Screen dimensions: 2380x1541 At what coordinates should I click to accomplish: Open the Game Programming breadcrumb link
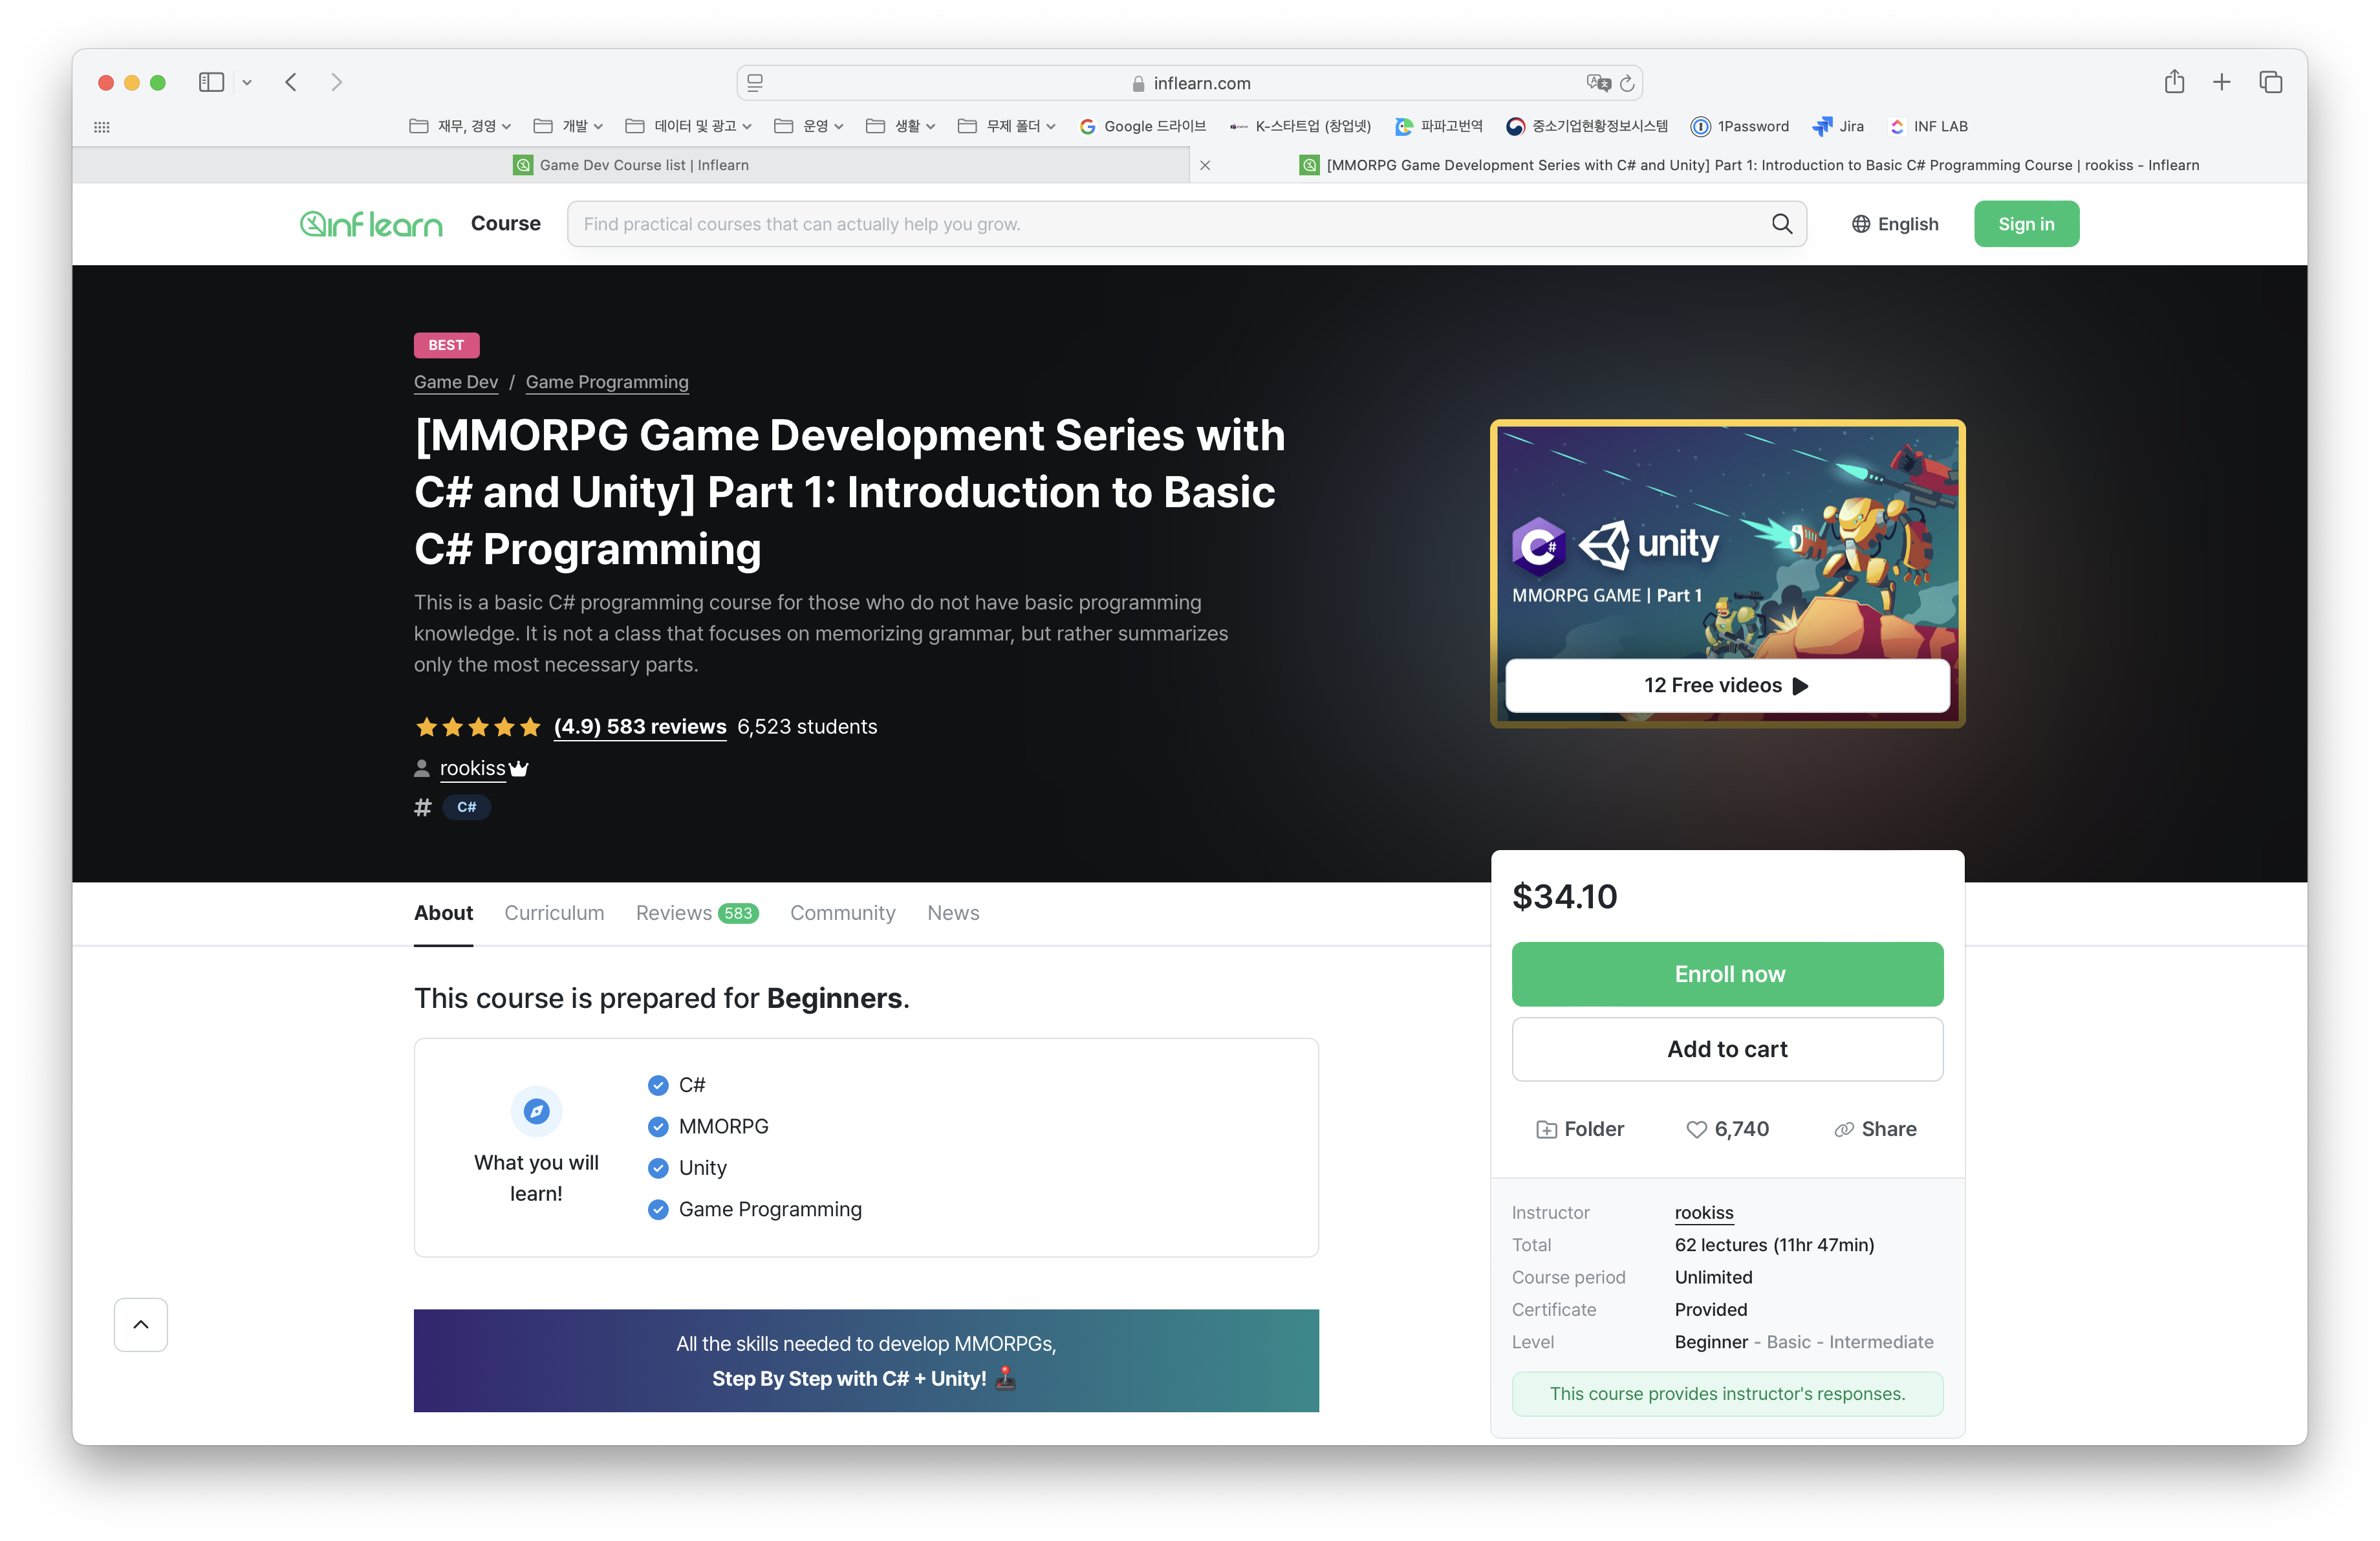click(x=607, y=382)
